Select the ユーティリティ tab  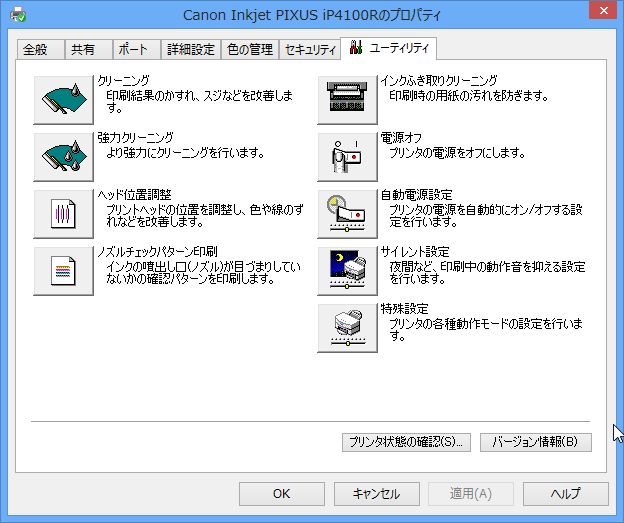click(389, 48)
